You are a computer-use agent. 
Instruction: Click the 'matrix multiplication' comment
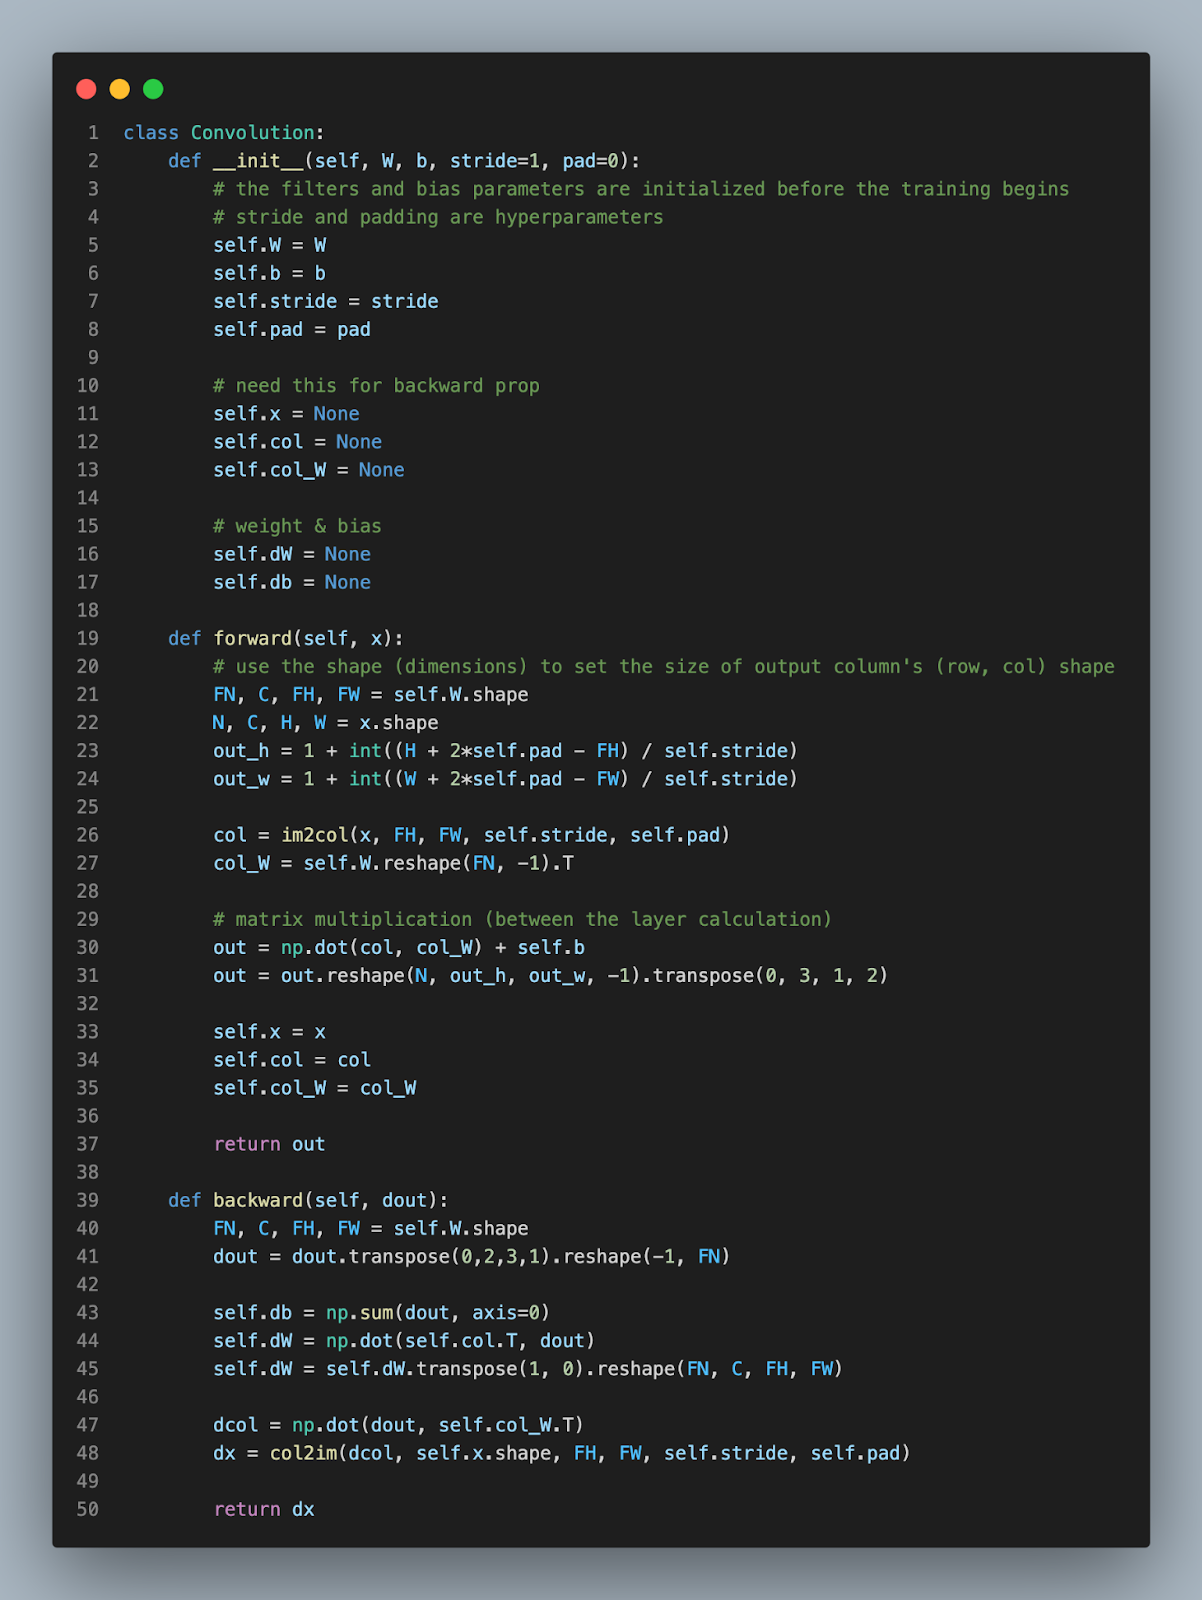[x=523, y=919]
